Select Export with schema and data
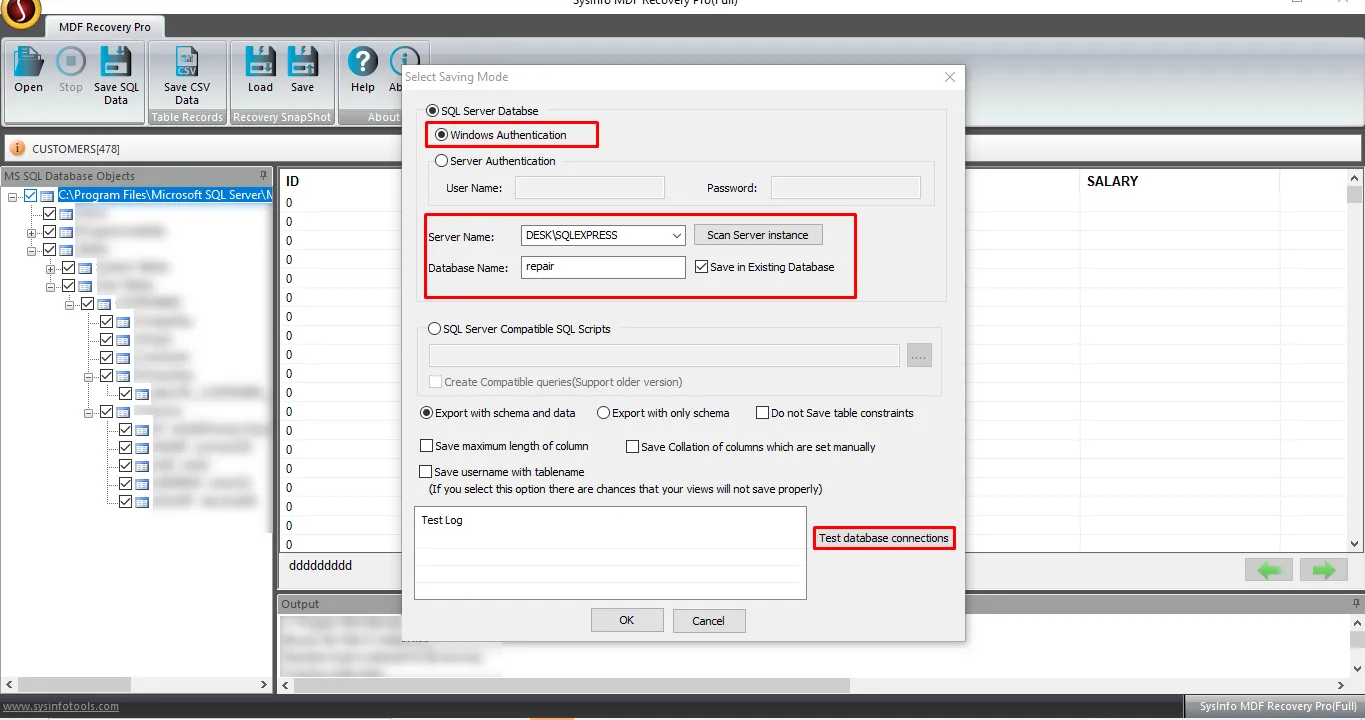This screenshot has width=1365, height=720. pos(427,413)
